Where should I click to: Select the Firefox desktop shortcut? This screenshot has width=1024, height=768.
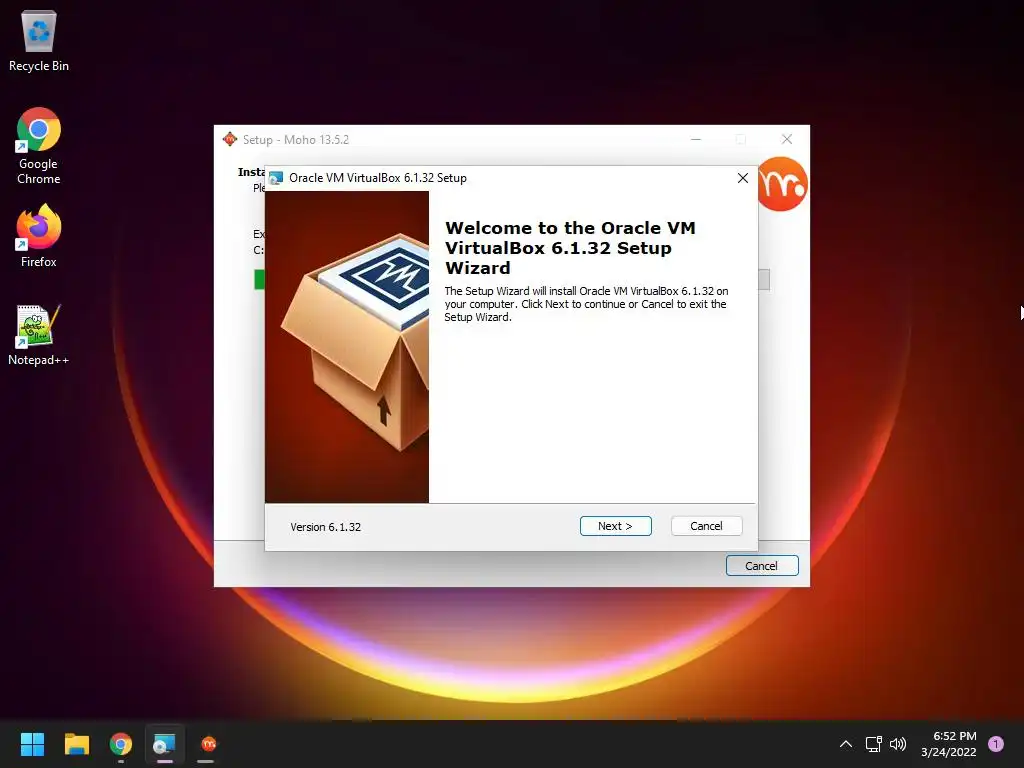point(39,235)
